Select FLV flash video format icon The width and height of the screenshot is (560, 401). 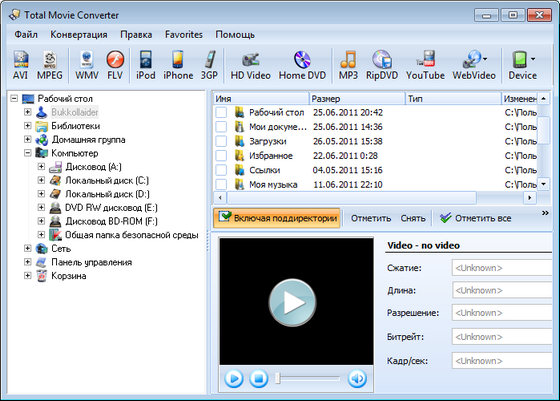tap(115, 65)
